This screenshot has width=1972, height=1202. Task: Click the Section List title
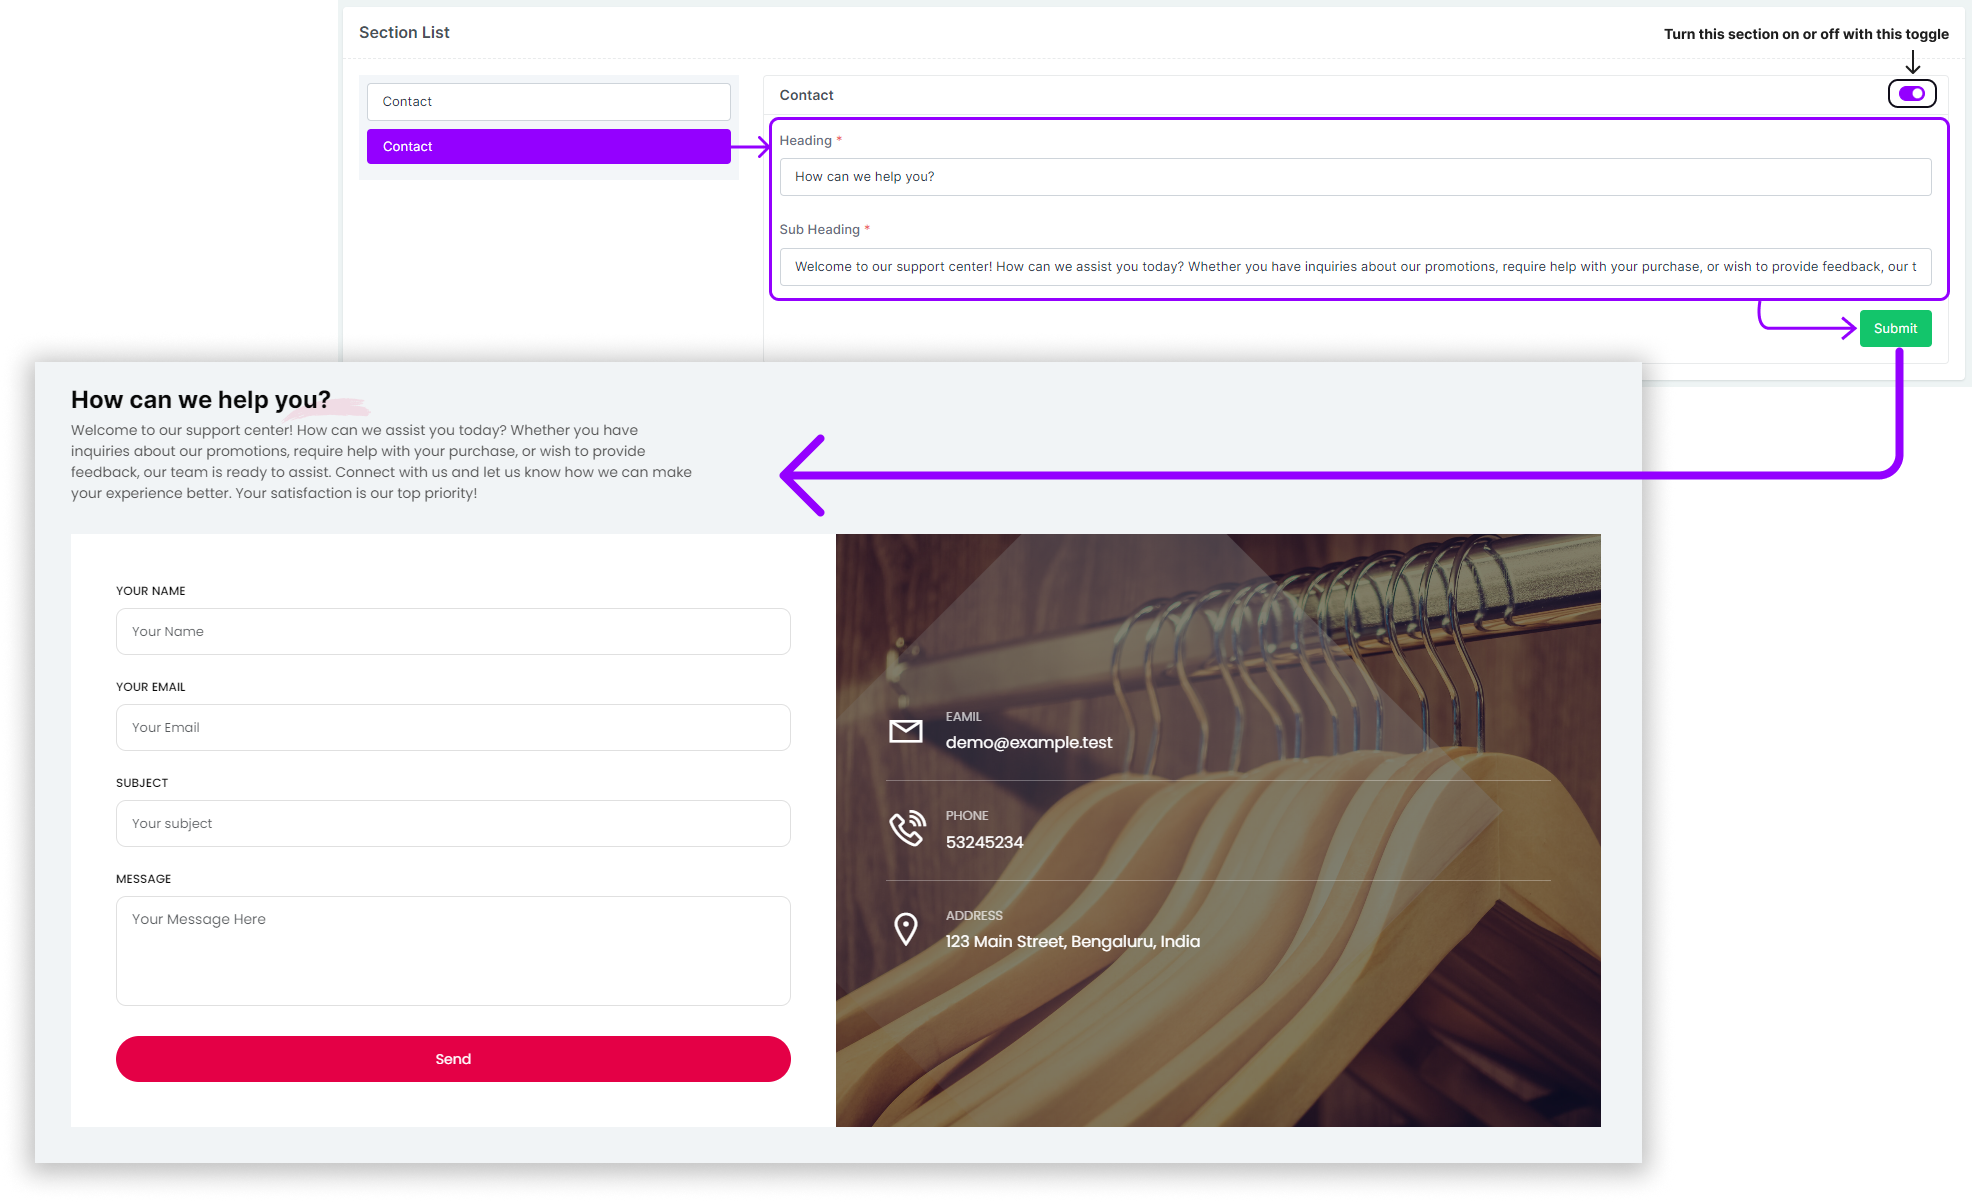coord(404,33)
